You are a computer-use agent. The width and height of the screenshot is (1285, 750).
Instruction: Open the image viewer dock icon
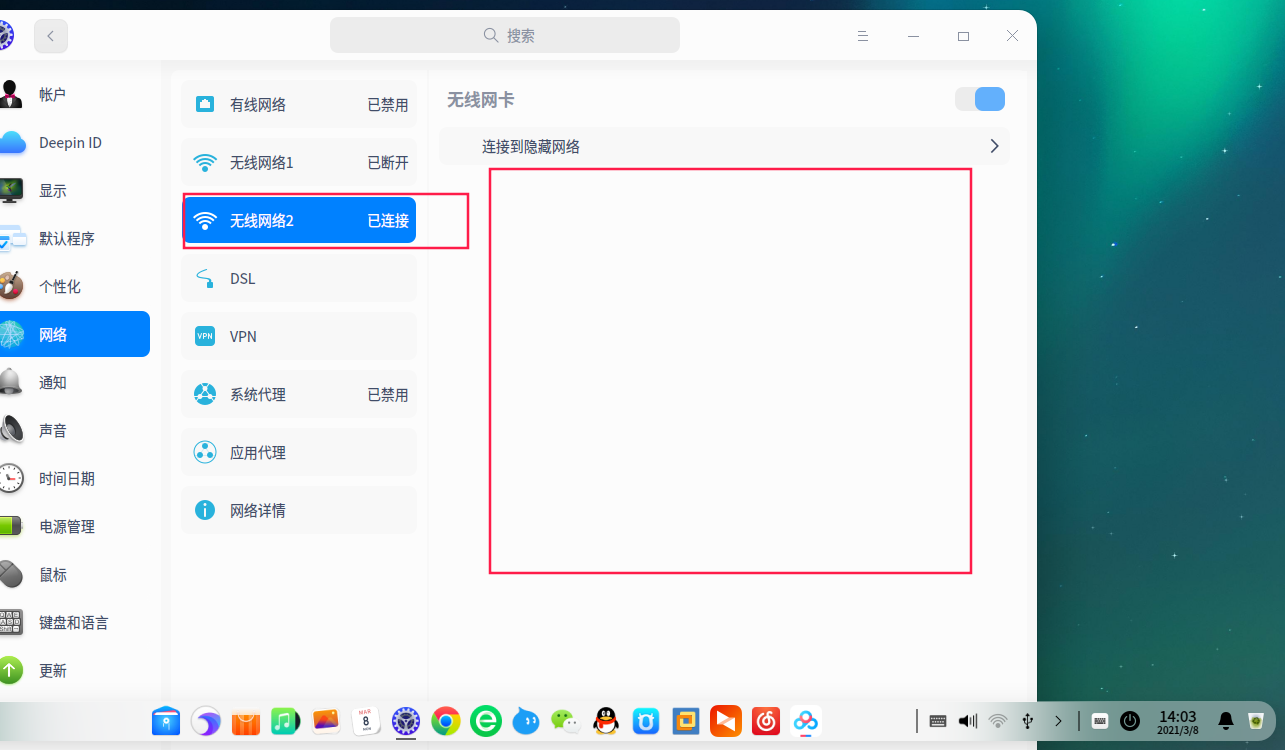[x=326, y=720]
